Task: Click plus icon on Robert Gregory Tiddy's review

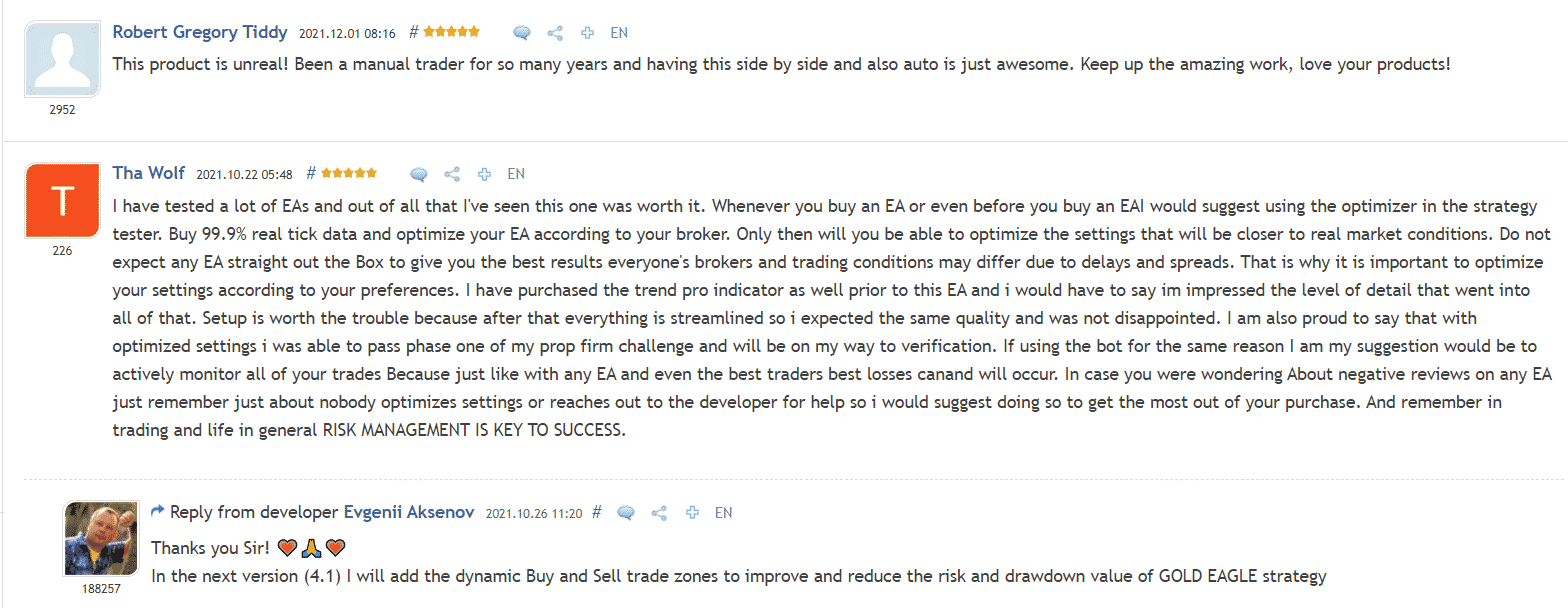Action: pos(588,32)
